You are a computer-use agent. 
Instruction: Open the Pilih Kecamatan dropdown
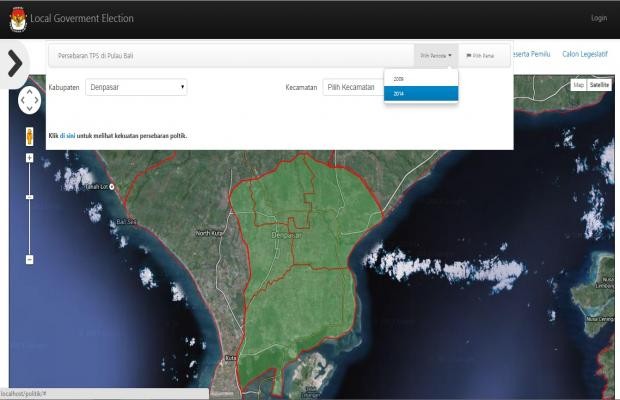click(x=351, y=87)
